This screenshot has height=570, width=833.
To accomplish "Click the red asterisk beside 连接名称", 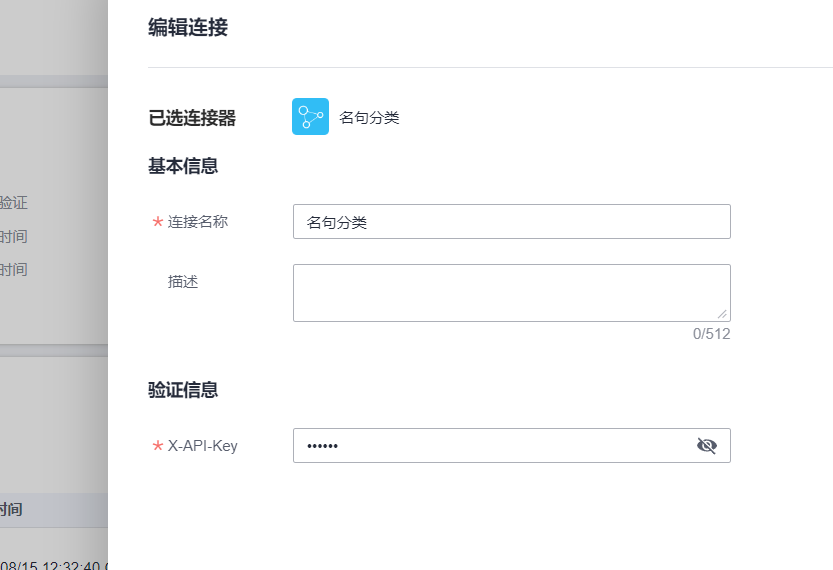I will tap(158, 222).
